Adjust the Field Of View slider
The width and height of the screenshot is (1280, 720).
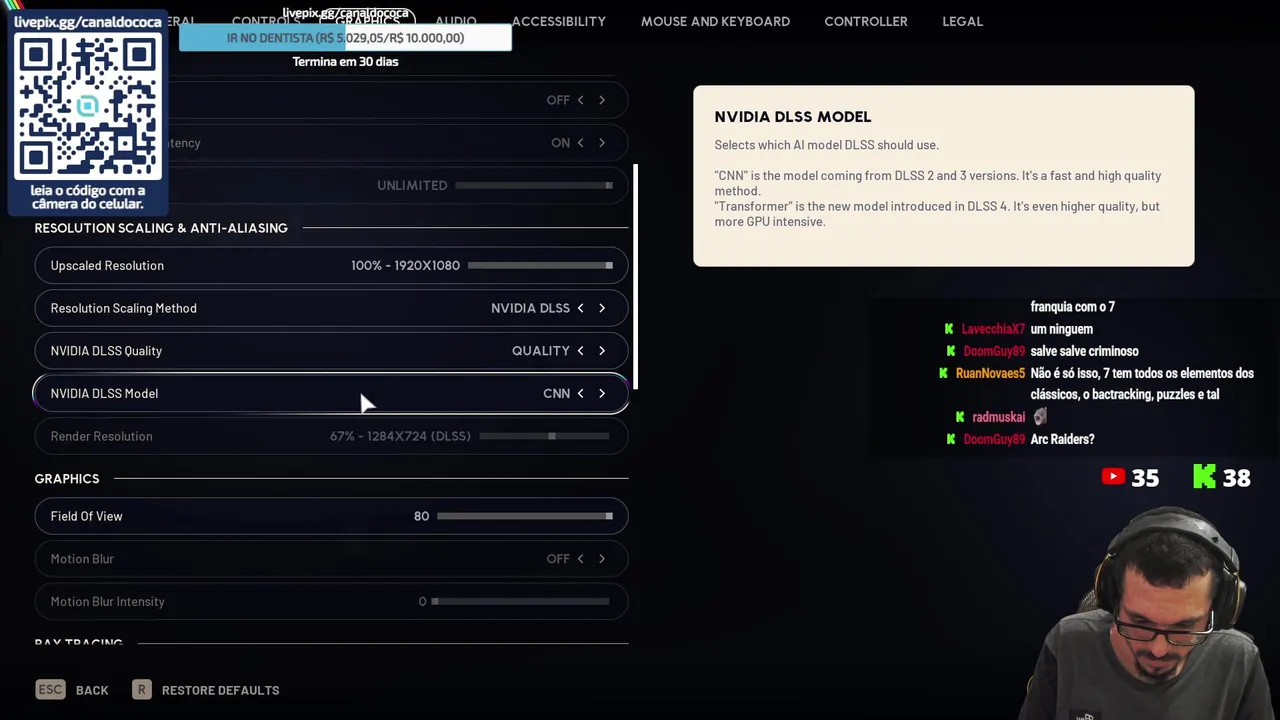[x=525, y=516]
